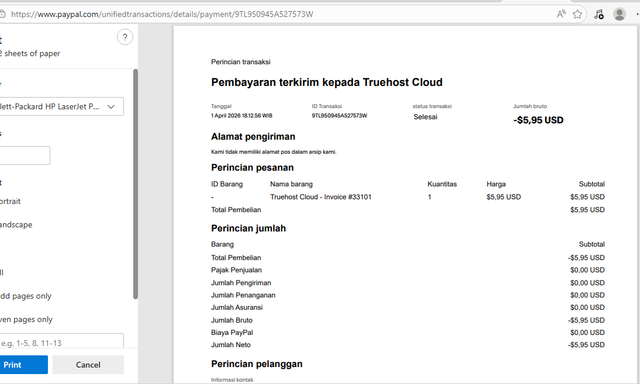The height and width of the screenshot is (384, 640).
Task: Click the 'Jumlah bruto' label above the amount
Action: pyautogui.click(x=530, y=106)
